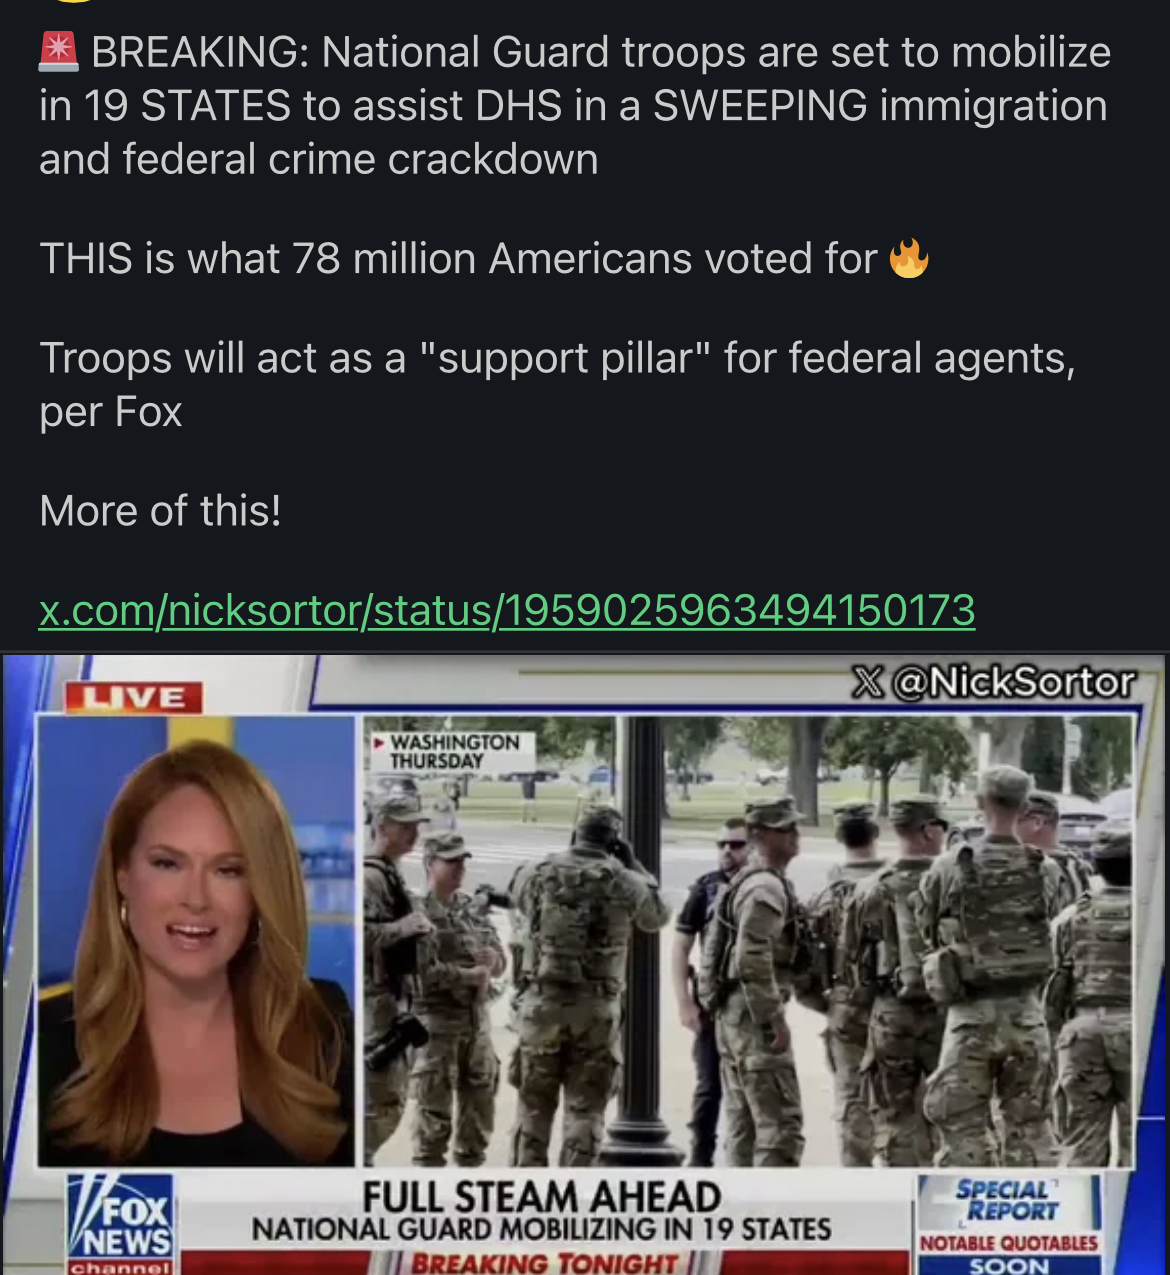Click 'National Guard Mobilizing in 19 States' chyron

[541, 1229]
